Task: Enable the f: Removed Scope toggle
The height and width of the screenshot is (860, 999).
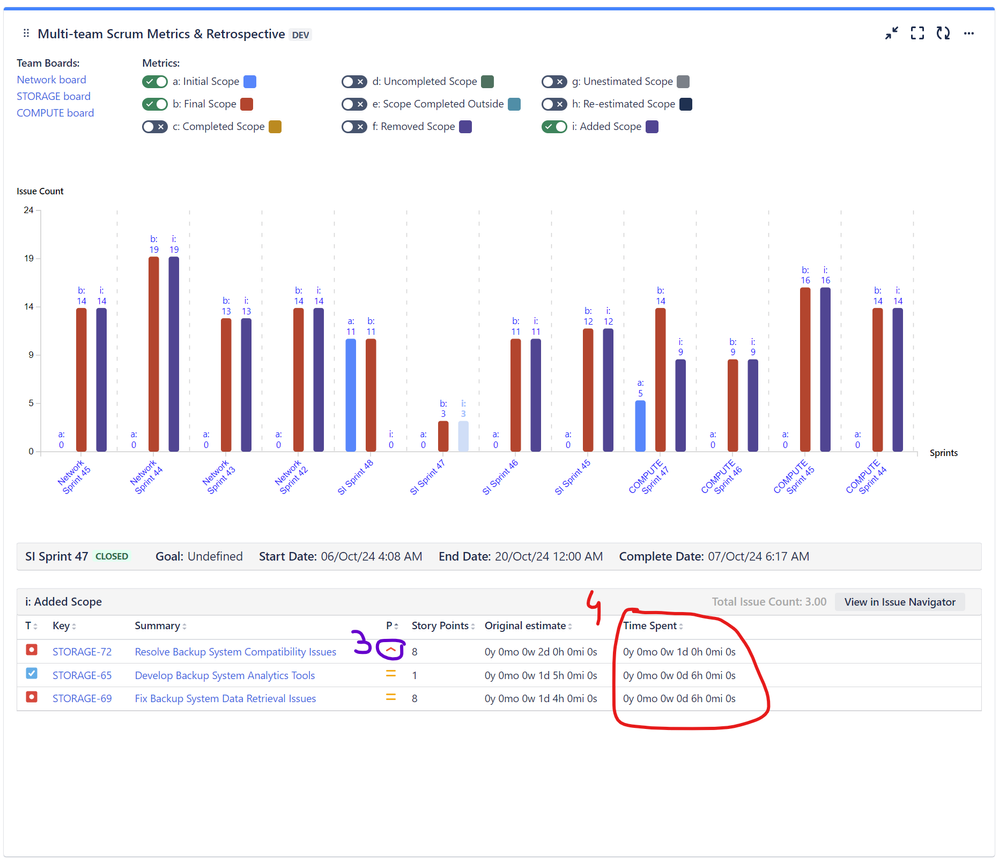Action: pos(354,127)
